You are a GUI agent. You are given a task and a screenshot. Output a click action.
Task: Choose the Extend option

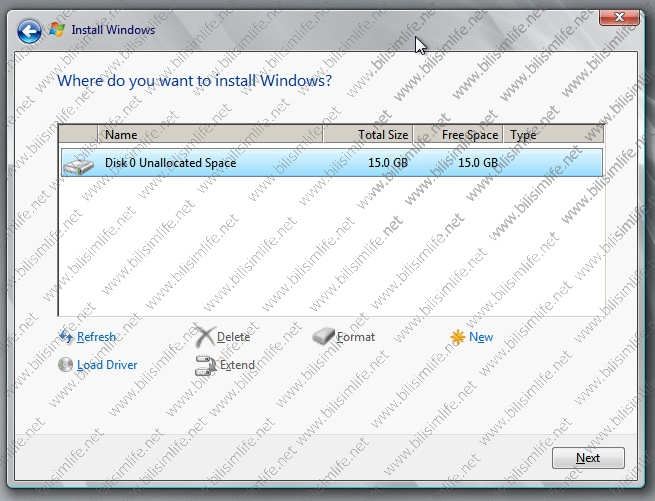click(x=237, y=365)
